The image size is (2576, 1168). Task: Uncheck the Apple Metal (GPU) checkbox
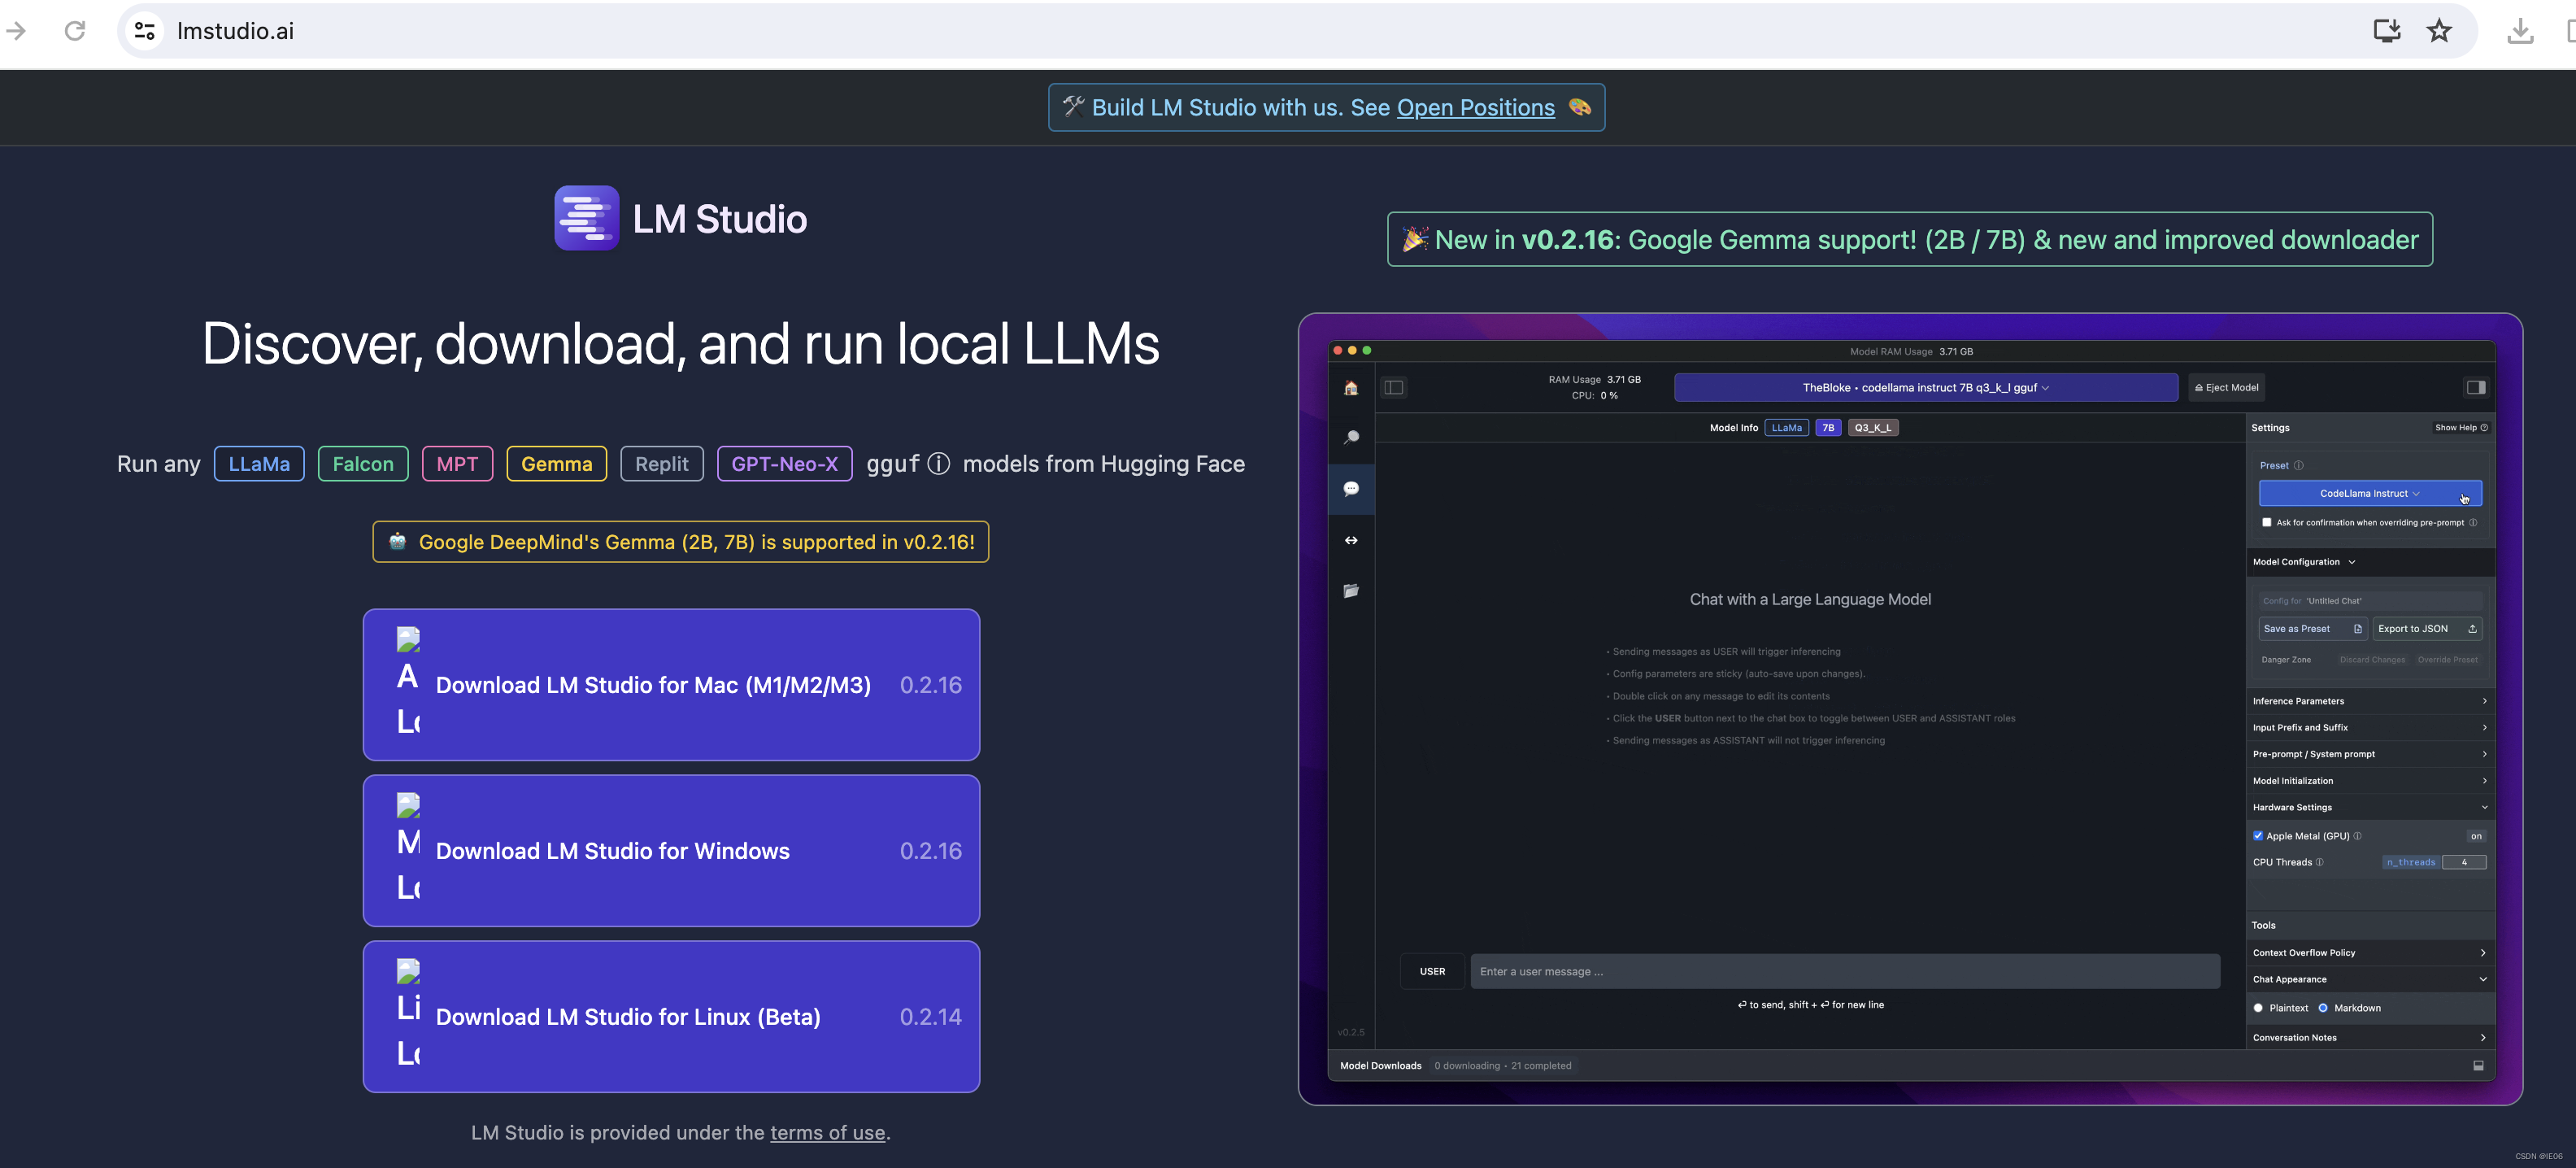click(x=2258, y=836)
